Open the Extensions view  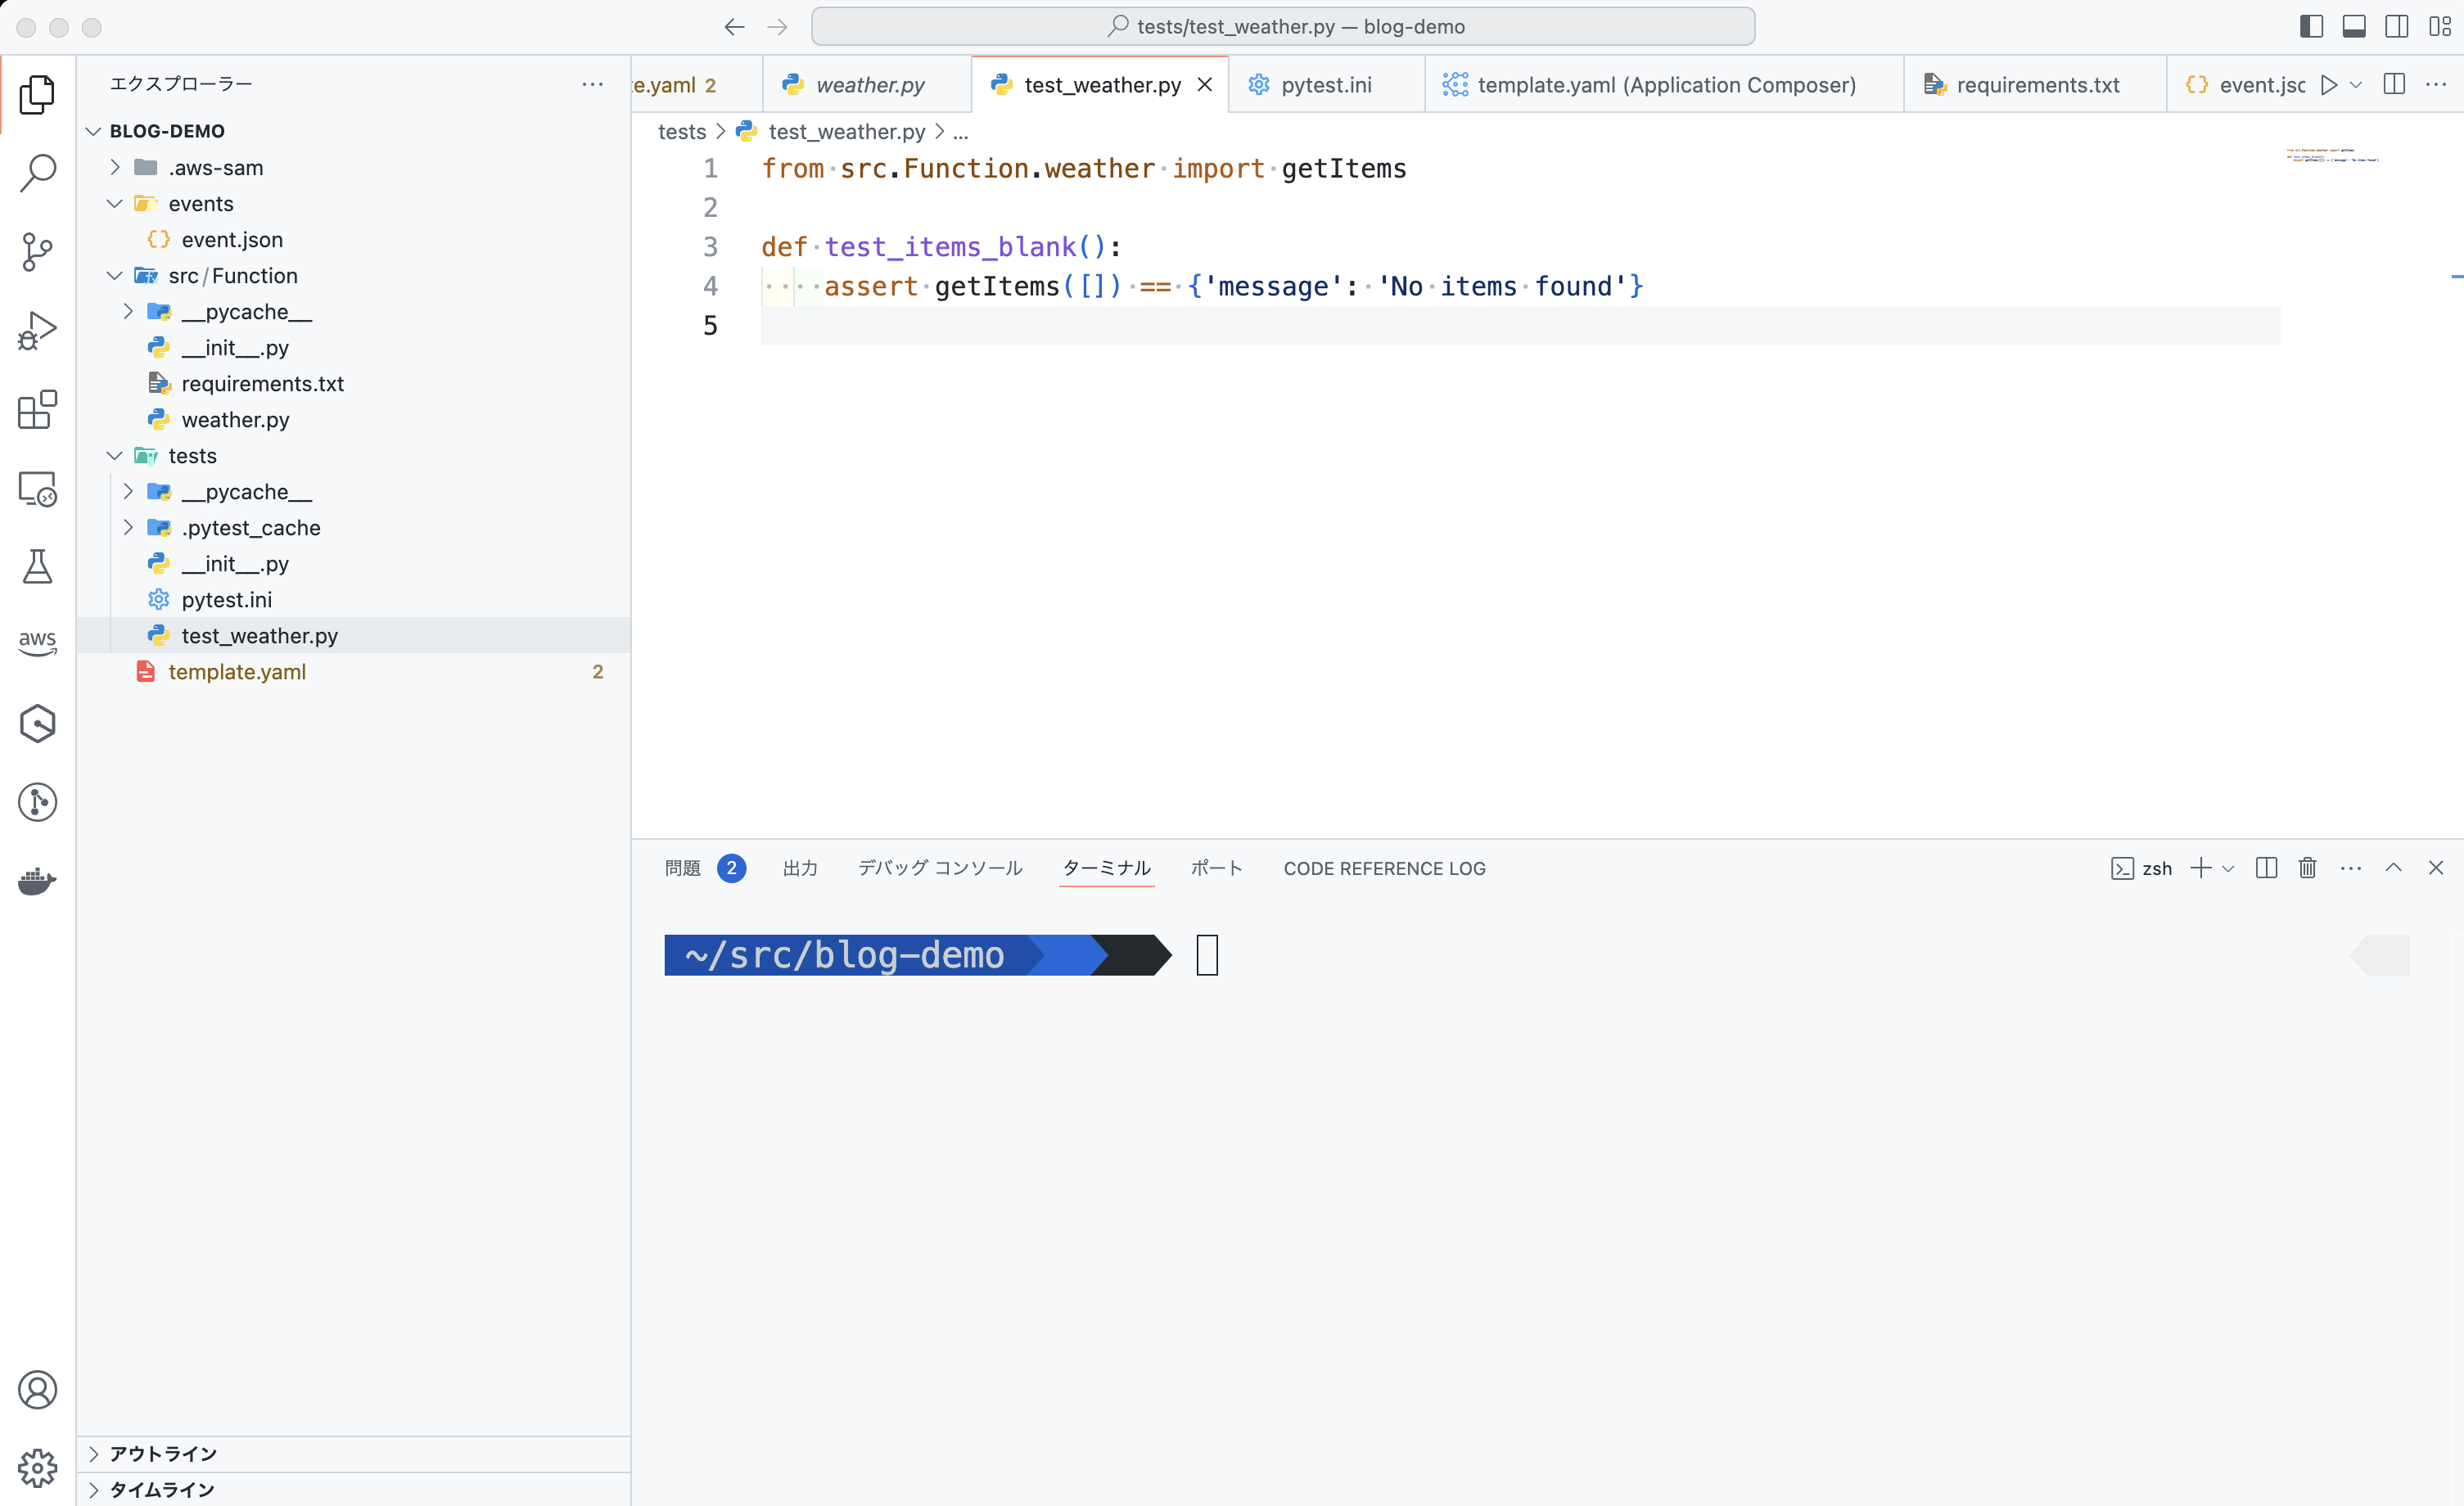(37, 410)
